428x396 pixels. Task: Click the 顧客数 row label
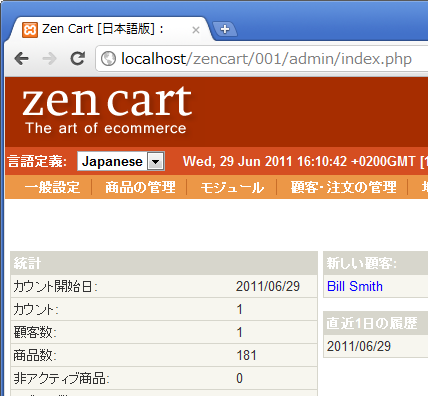pyautogui.click(x=35, y=332)
